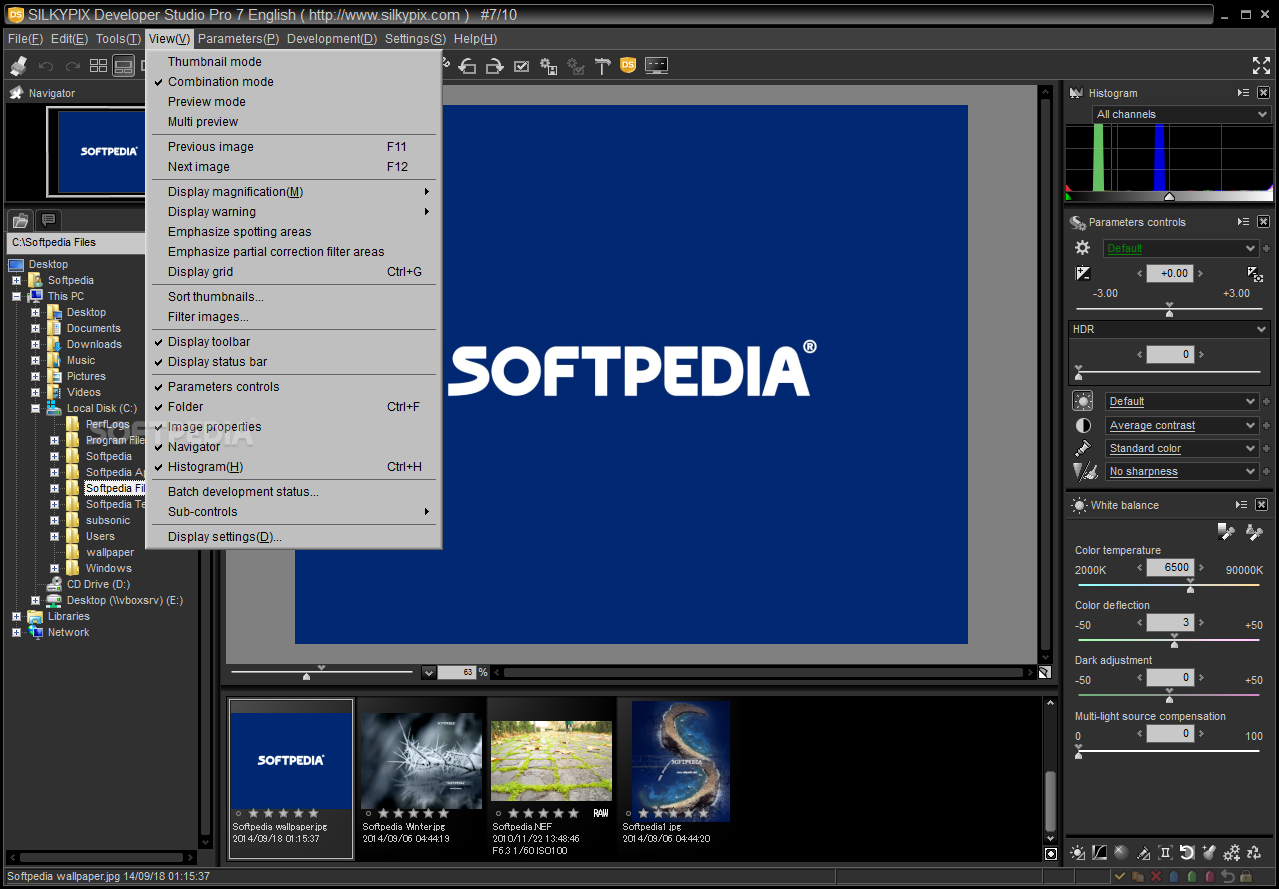Collapse the This PC tree node
Image resolution: width=1279 pixels, height=889 pixels.
click(x=17, y=296)
